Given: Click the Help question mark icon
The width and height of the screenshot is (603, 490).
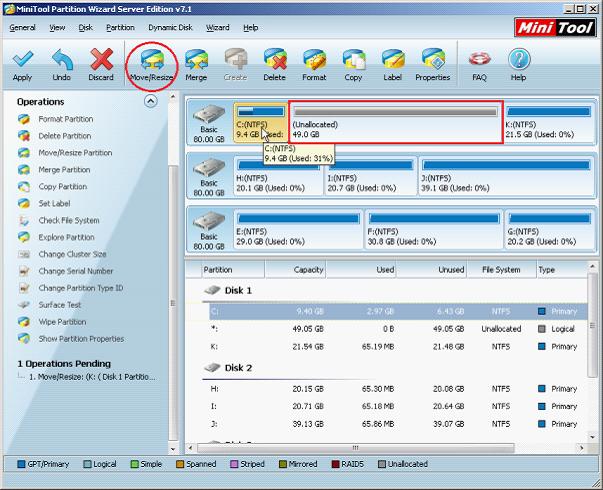Looking at the screenshot, I should pyautogui.click(x=519, y=65).
